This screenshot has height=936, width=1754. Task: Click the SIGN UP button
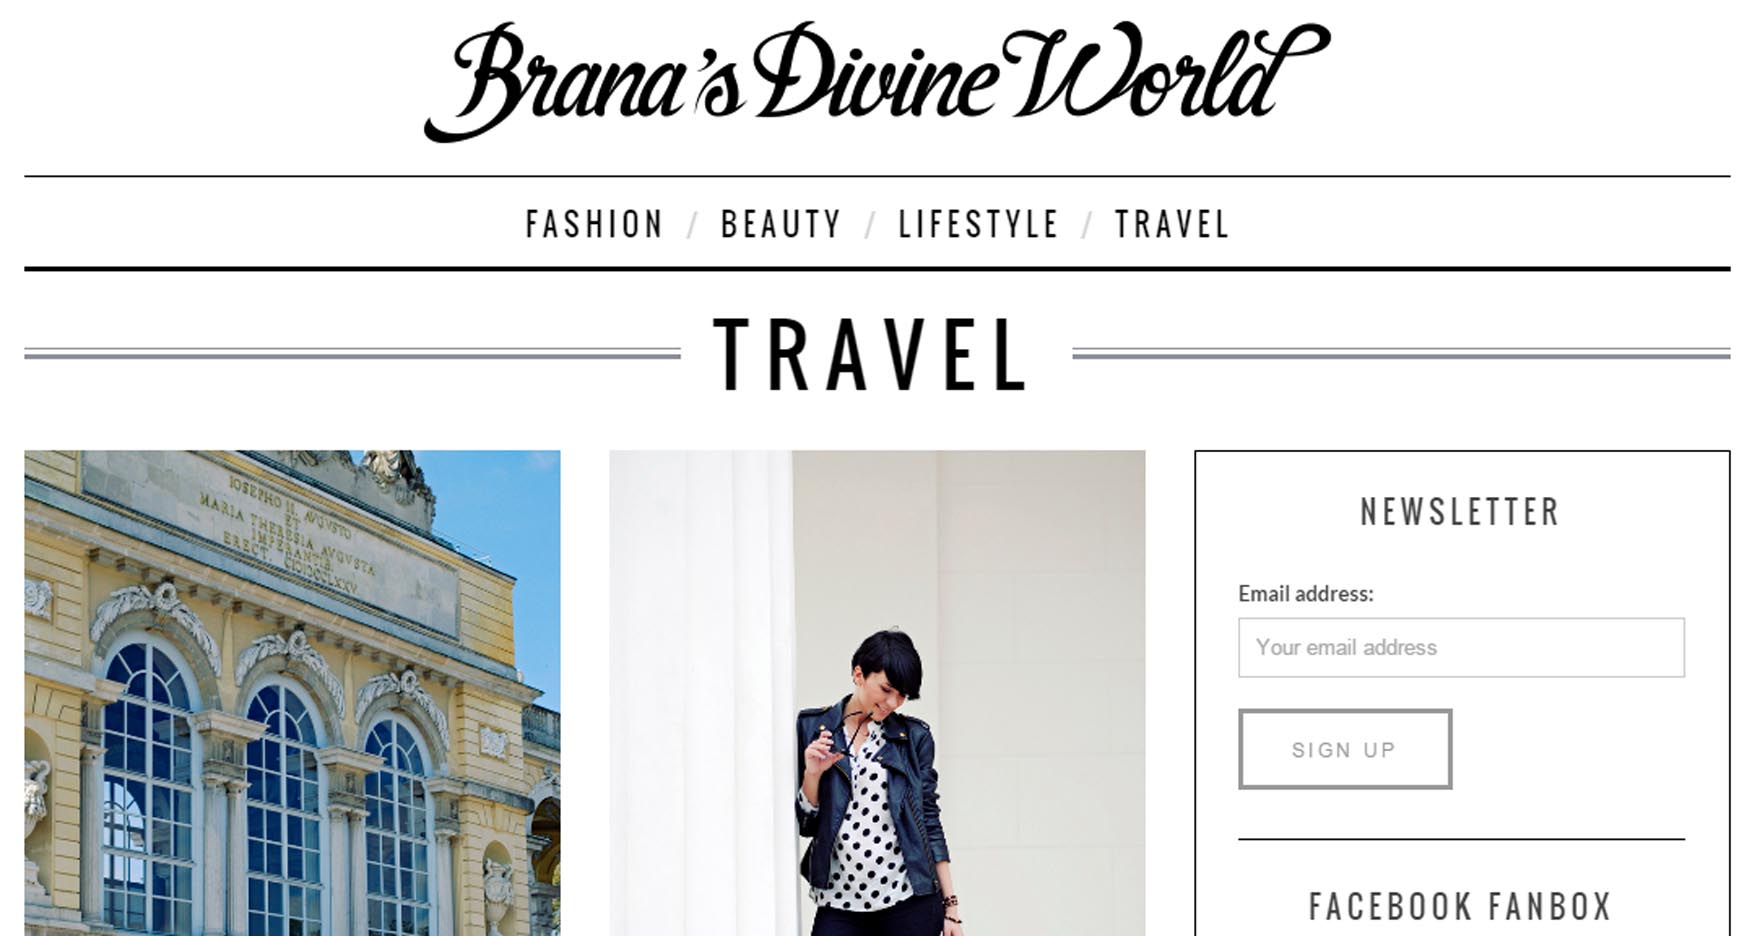[x=1345, y=749]
